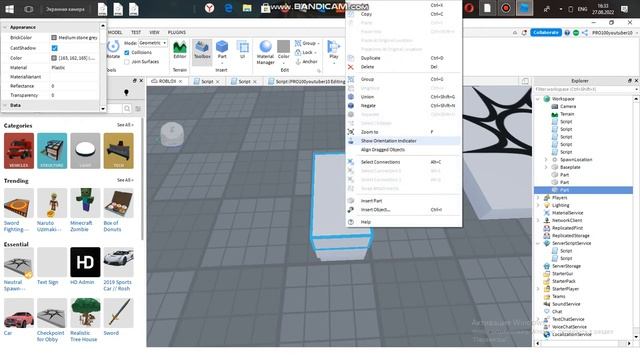Switch to the ROBLOX viewport tab

(x=167, y=81)
